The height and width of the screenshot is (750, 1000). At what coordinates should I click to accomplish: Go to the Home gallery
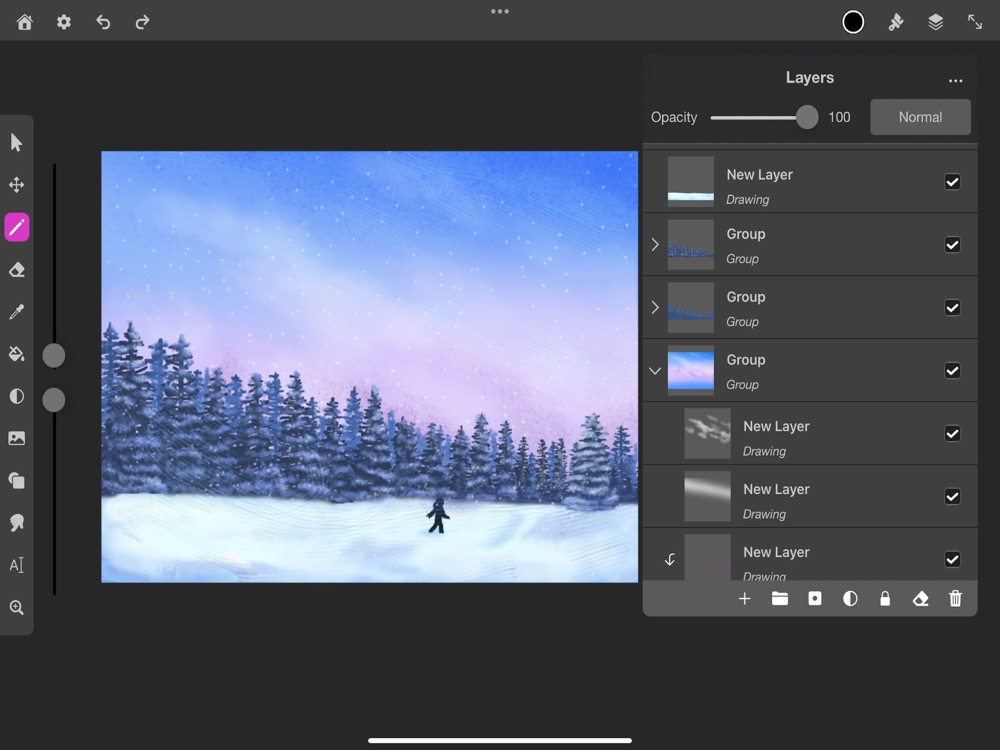coord(25,22)
